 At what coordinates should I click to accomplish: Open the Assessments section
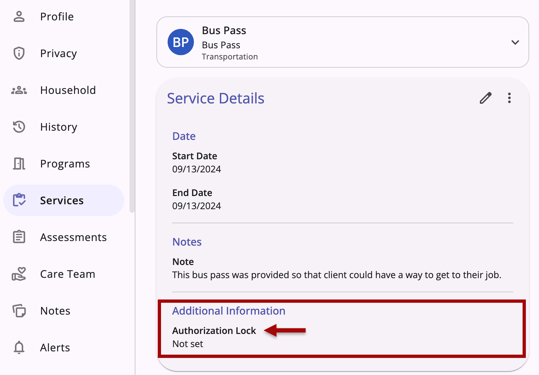(64, 237)
